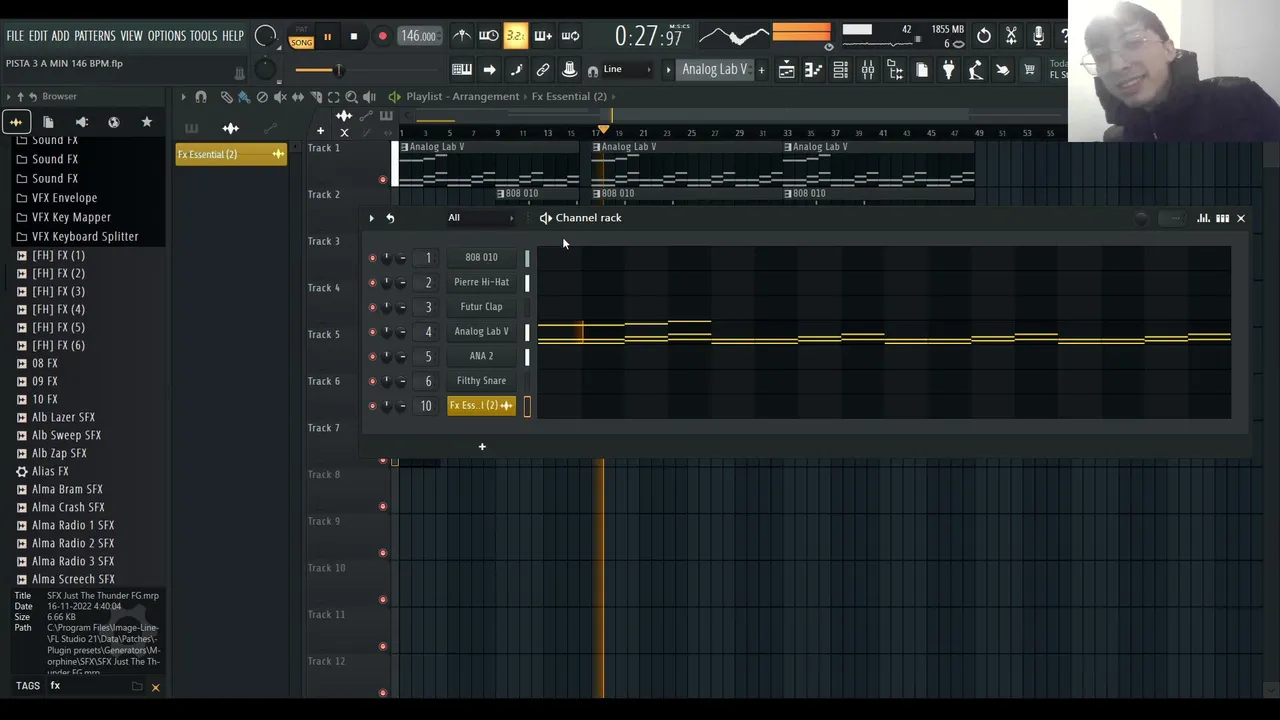Click the one-click audio recording microphone icon
This screenshot has height=720, width=1280.
point(1038,36)
